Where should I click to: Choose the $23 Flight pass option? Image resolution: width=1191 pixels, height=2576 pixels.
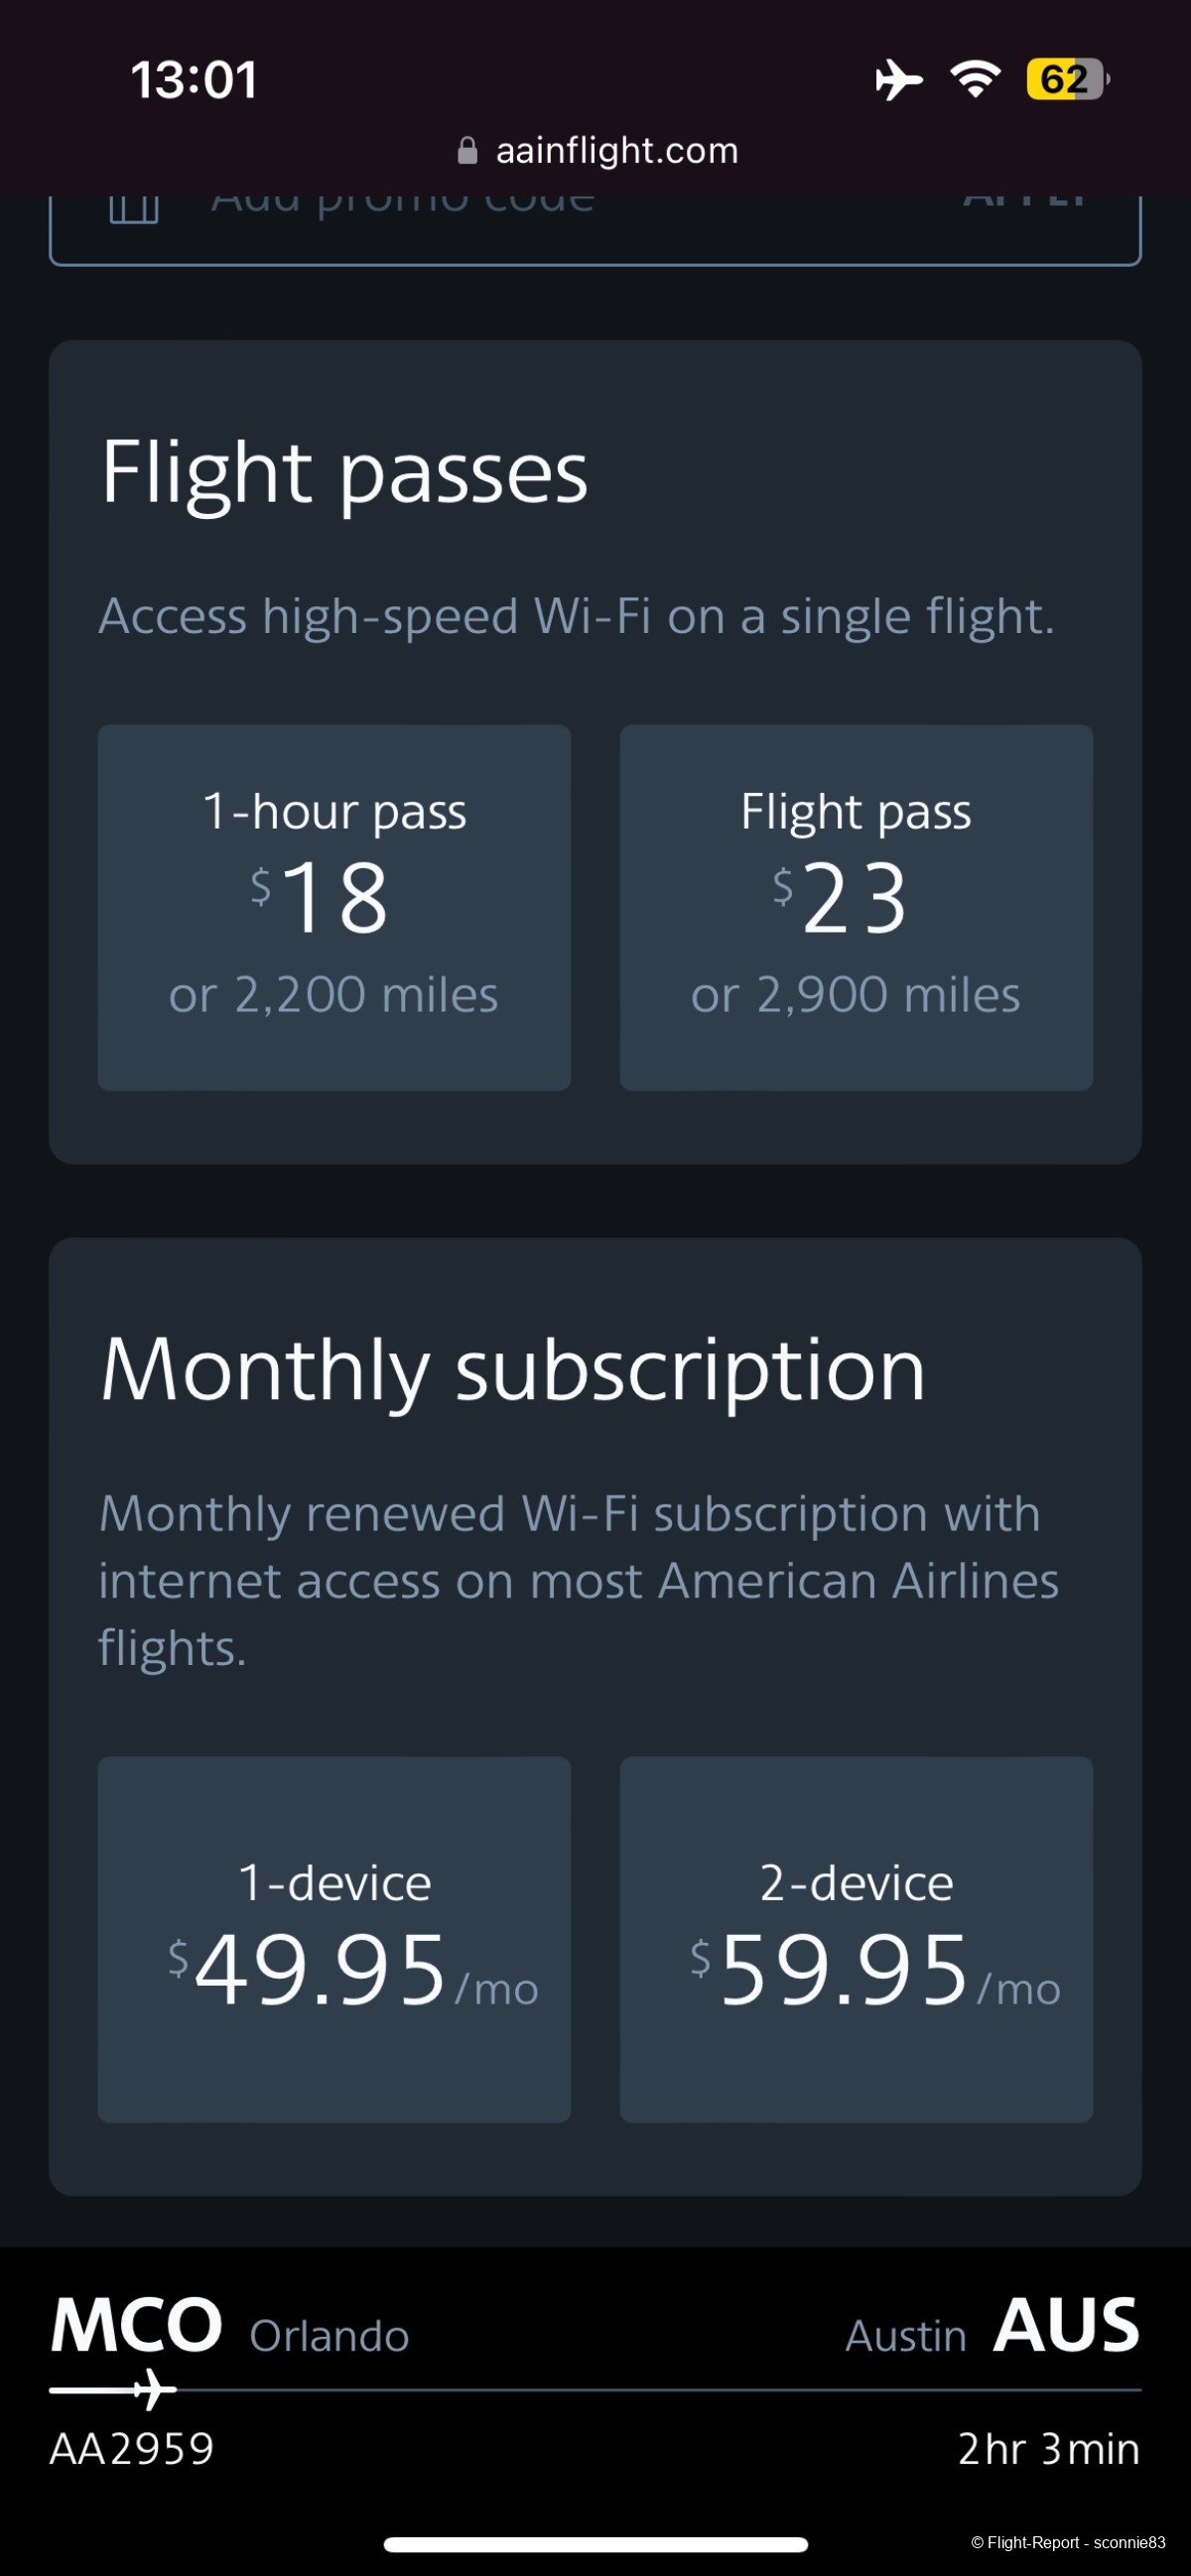(856, 907)
